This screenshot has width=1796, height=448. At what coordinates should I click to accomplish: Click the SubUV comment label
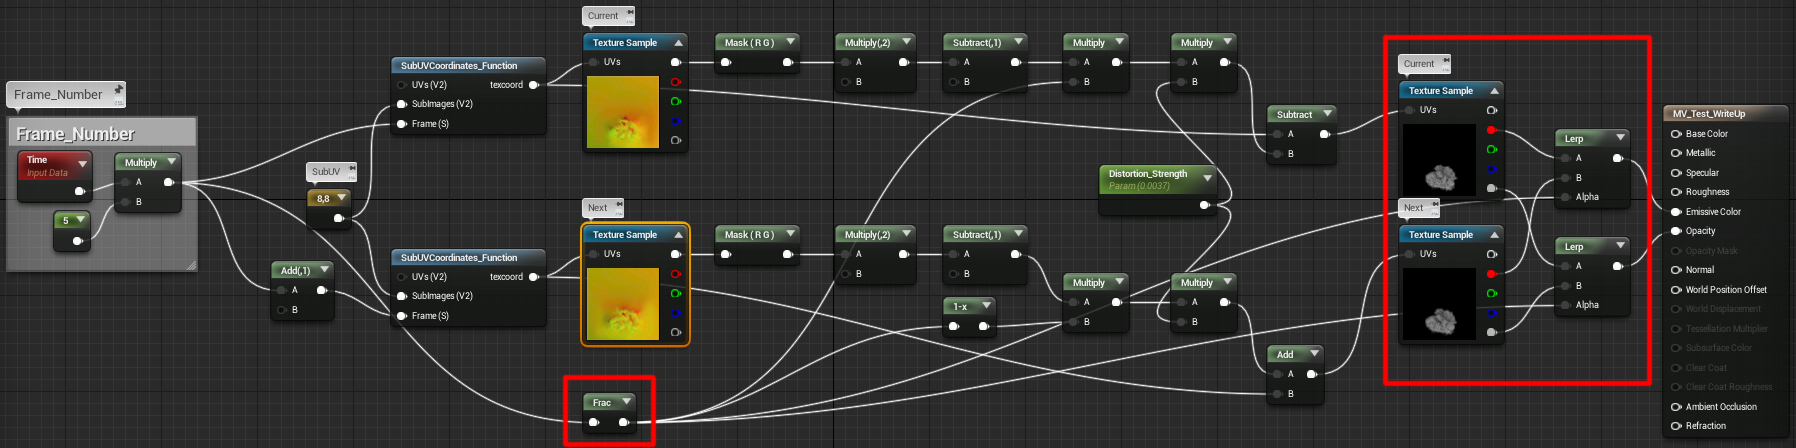pos(326,171)
